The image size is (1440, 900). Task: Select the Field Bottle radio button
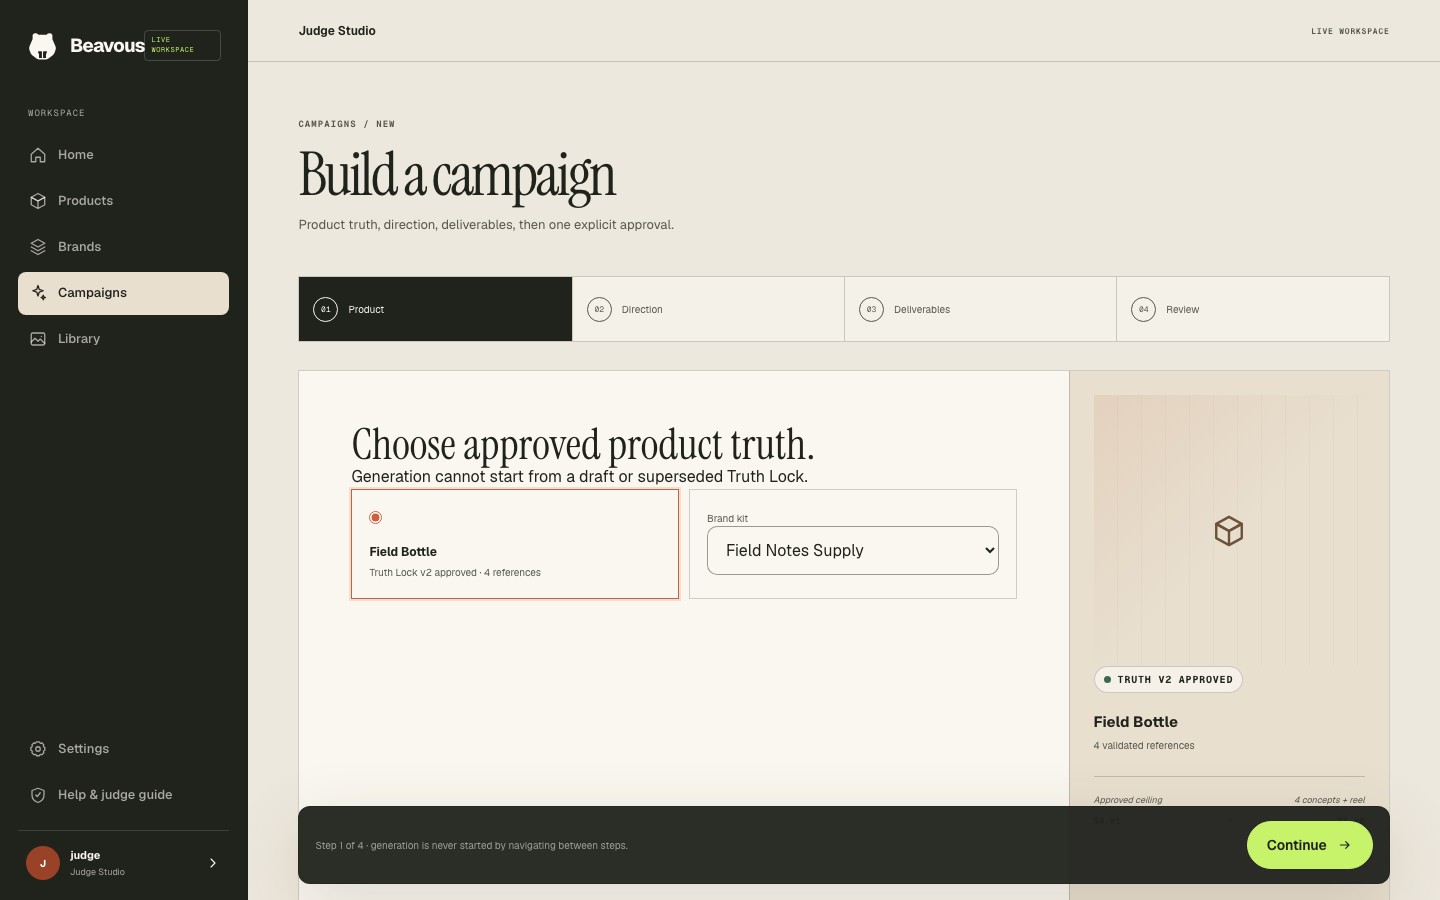[x=375, y=517]
